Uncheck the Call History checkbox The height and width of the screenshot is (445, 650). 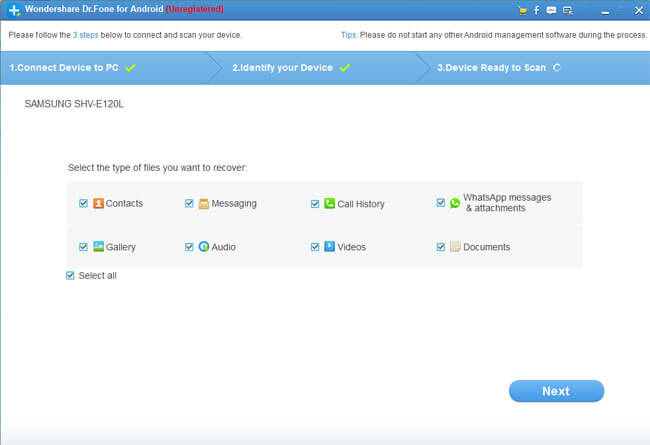pyautogui.click(x=315, y=204)
